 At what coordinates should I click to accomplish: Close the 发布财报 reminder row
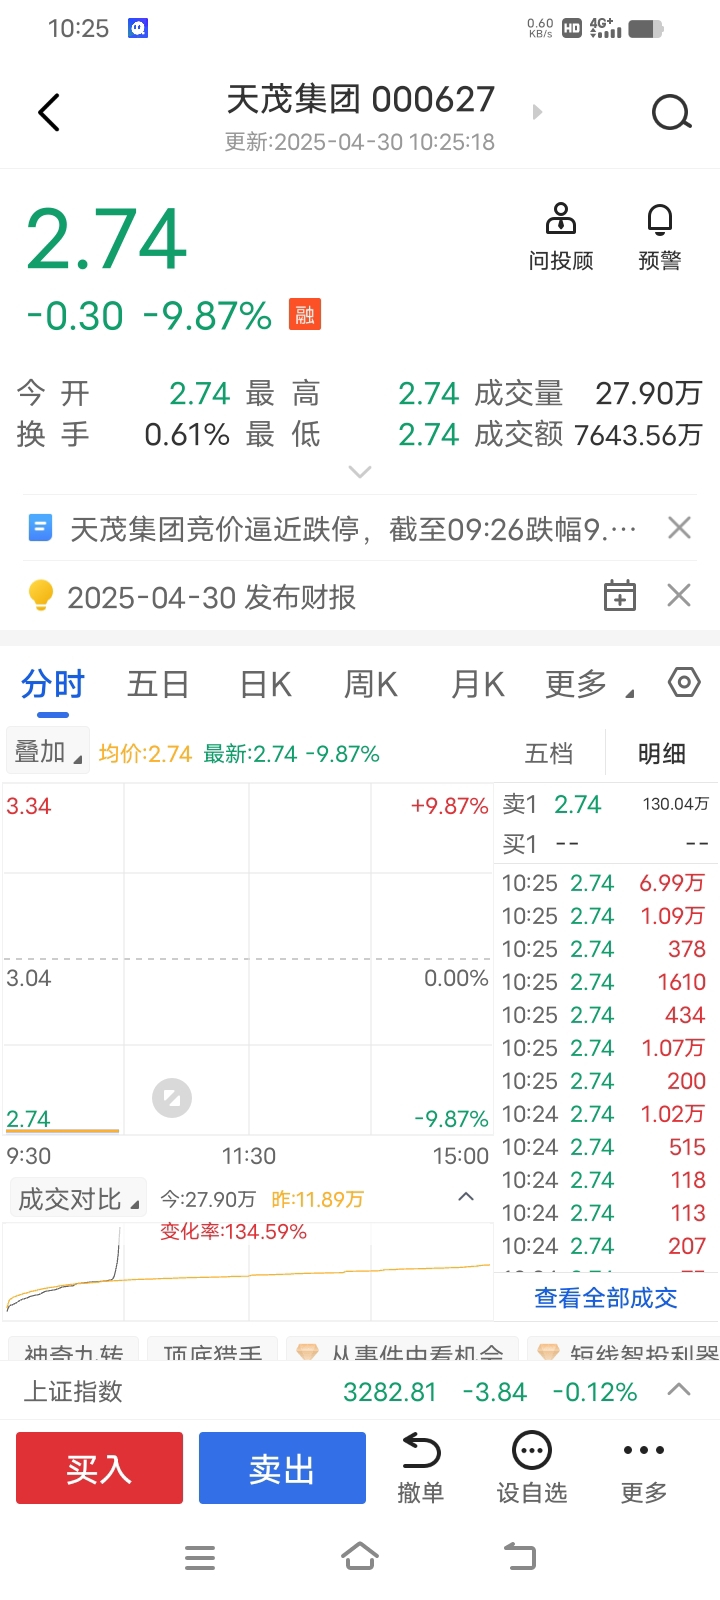679,596
